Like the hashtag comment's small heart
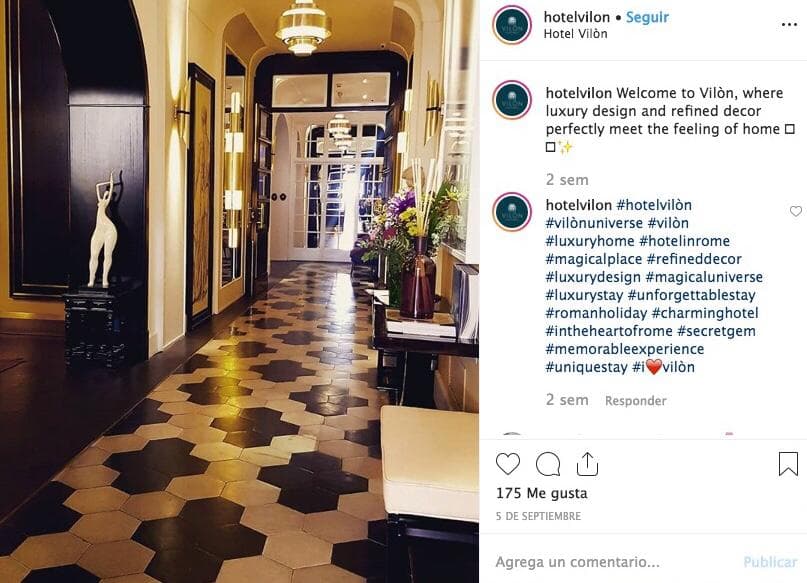Viewport: 807px width, 583px height. tap(796, 211)
